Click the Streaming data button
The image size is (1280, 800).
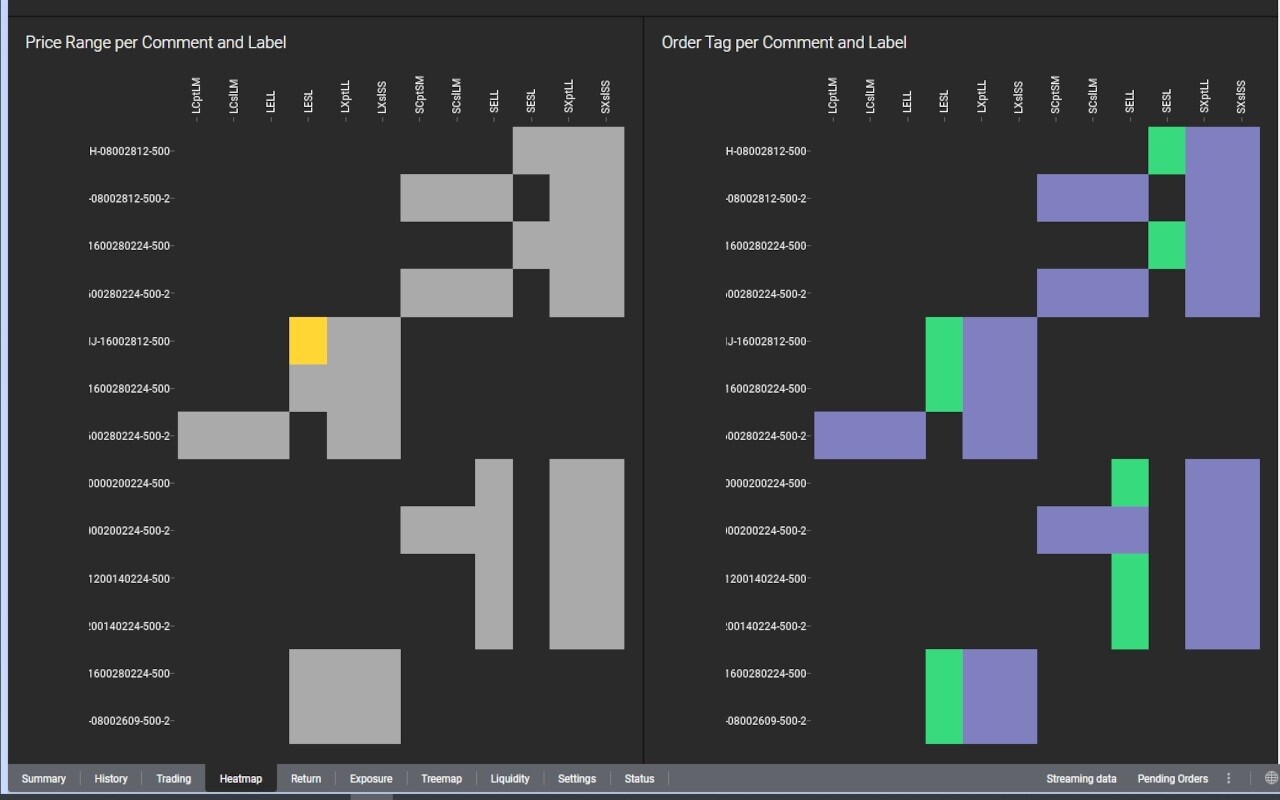[x=1081, y=778]
